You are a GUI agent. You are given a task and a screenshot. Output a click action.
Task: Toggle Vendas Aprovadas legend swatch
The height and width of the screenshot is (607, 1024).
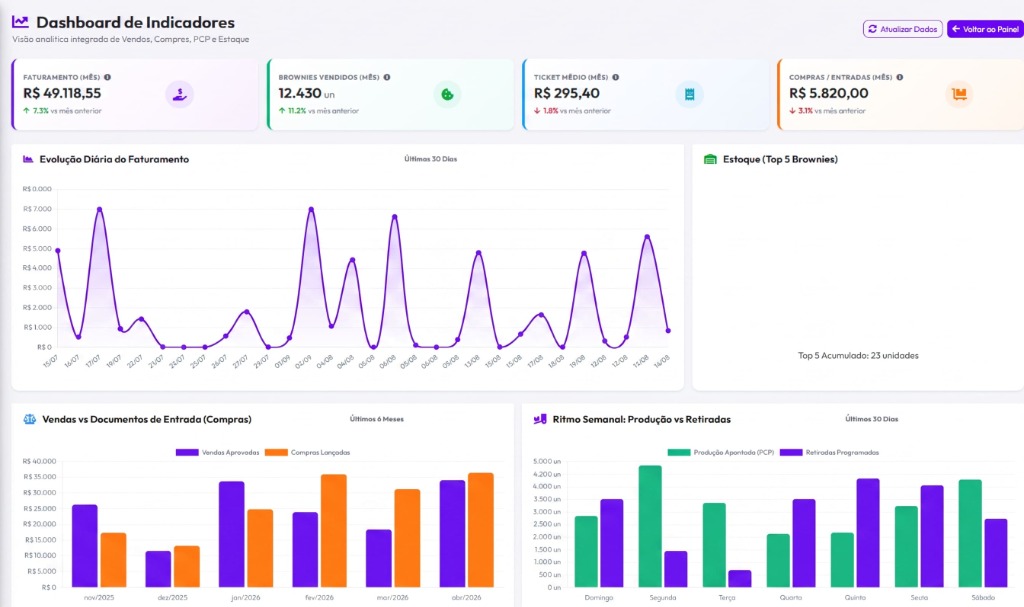[187, 452]
